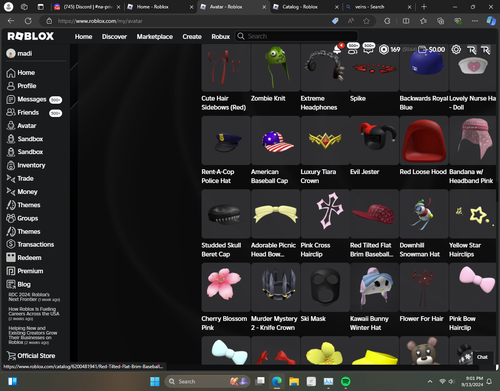Open the Create nav menu
Screen dimensions: 500x391
pos(192,36)
